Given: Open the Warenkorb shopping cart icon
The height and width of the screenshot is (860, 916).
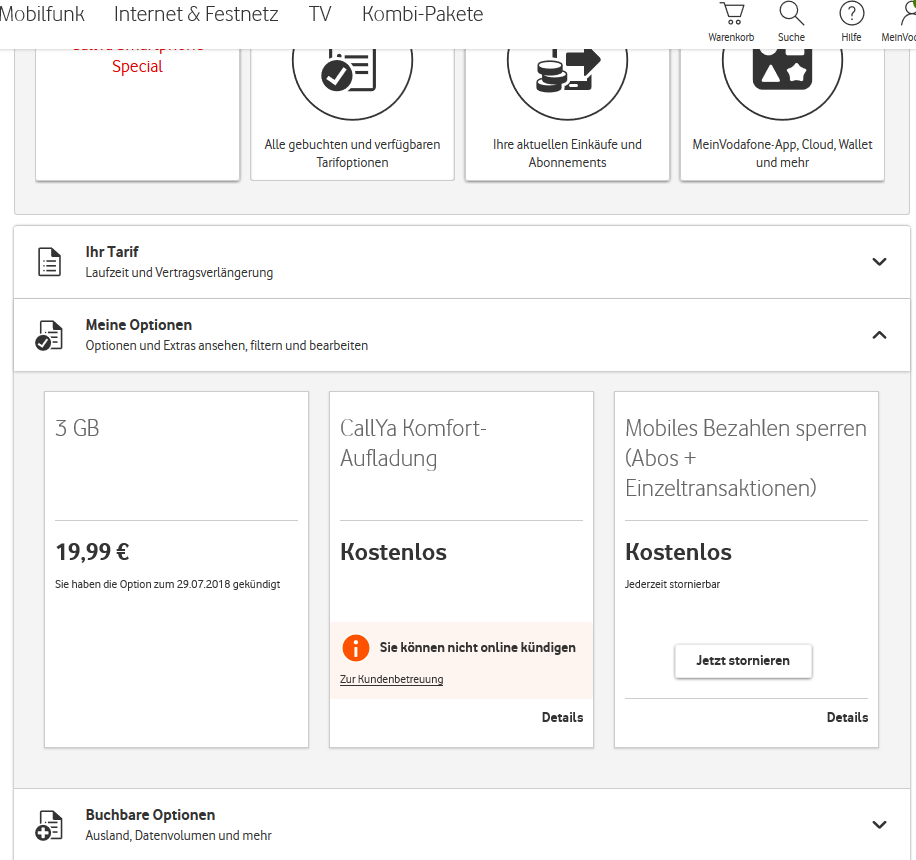Looking at the screenshot, I should [731, 15].
